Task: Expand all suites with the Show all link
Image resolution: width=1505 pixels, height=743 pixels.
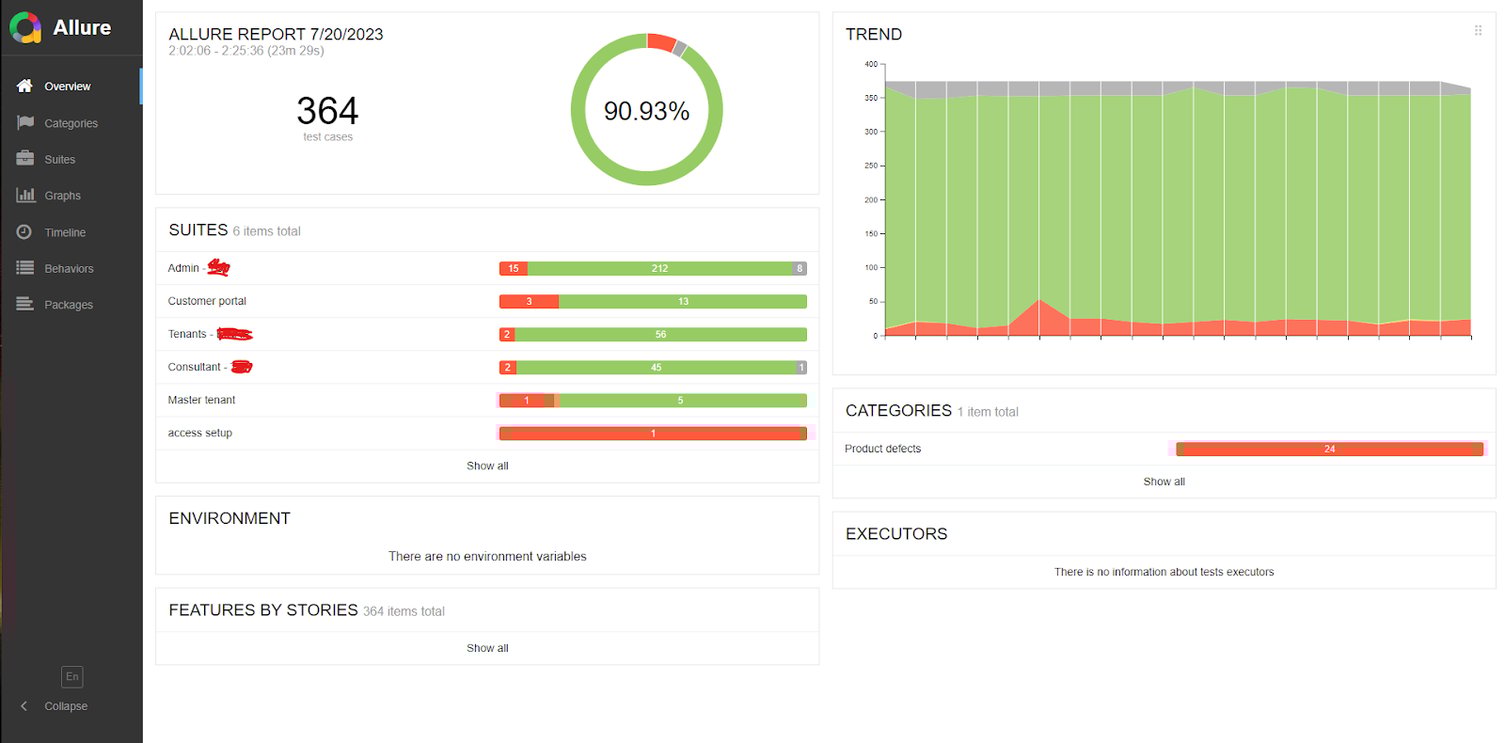Action: pos(487,465)
